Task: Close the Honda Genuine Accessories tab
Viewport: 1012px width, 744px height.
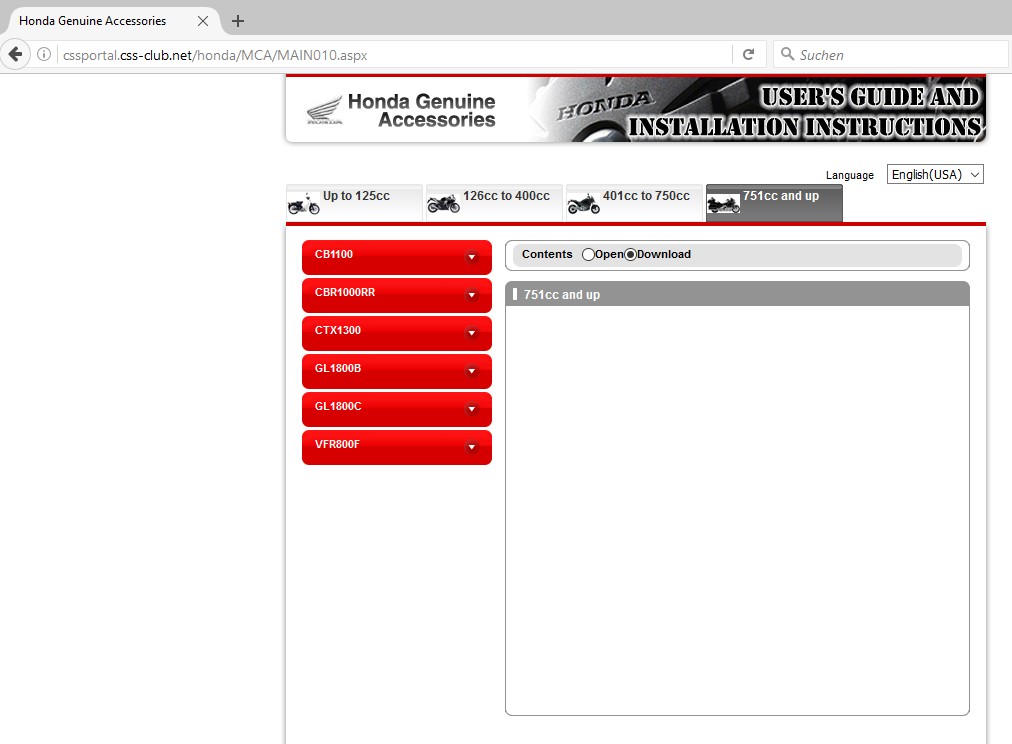Action: (x=203, y=21)
